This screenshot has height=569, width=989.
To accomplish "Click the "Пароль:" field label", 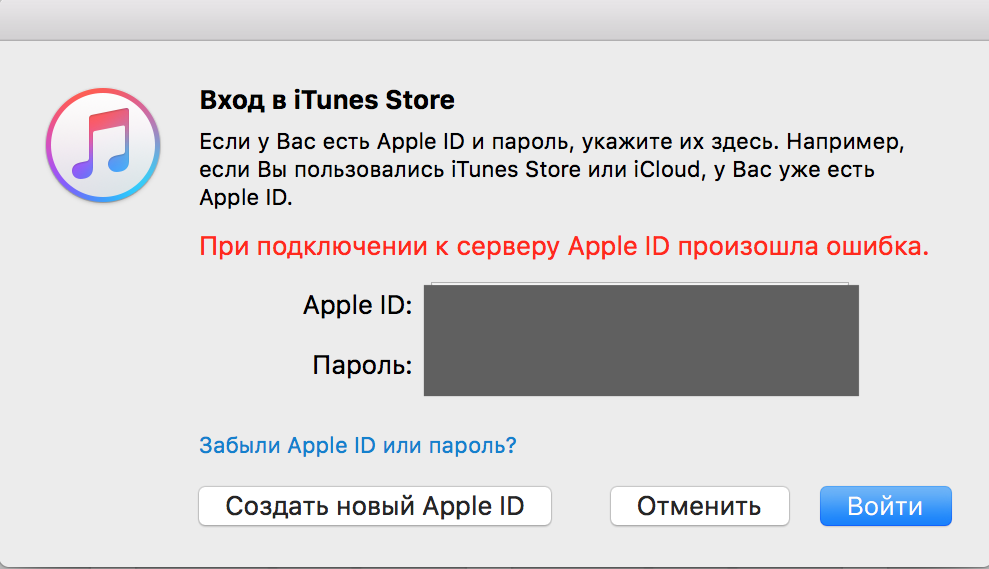I will pyautogui.click(x=362, y=365).
